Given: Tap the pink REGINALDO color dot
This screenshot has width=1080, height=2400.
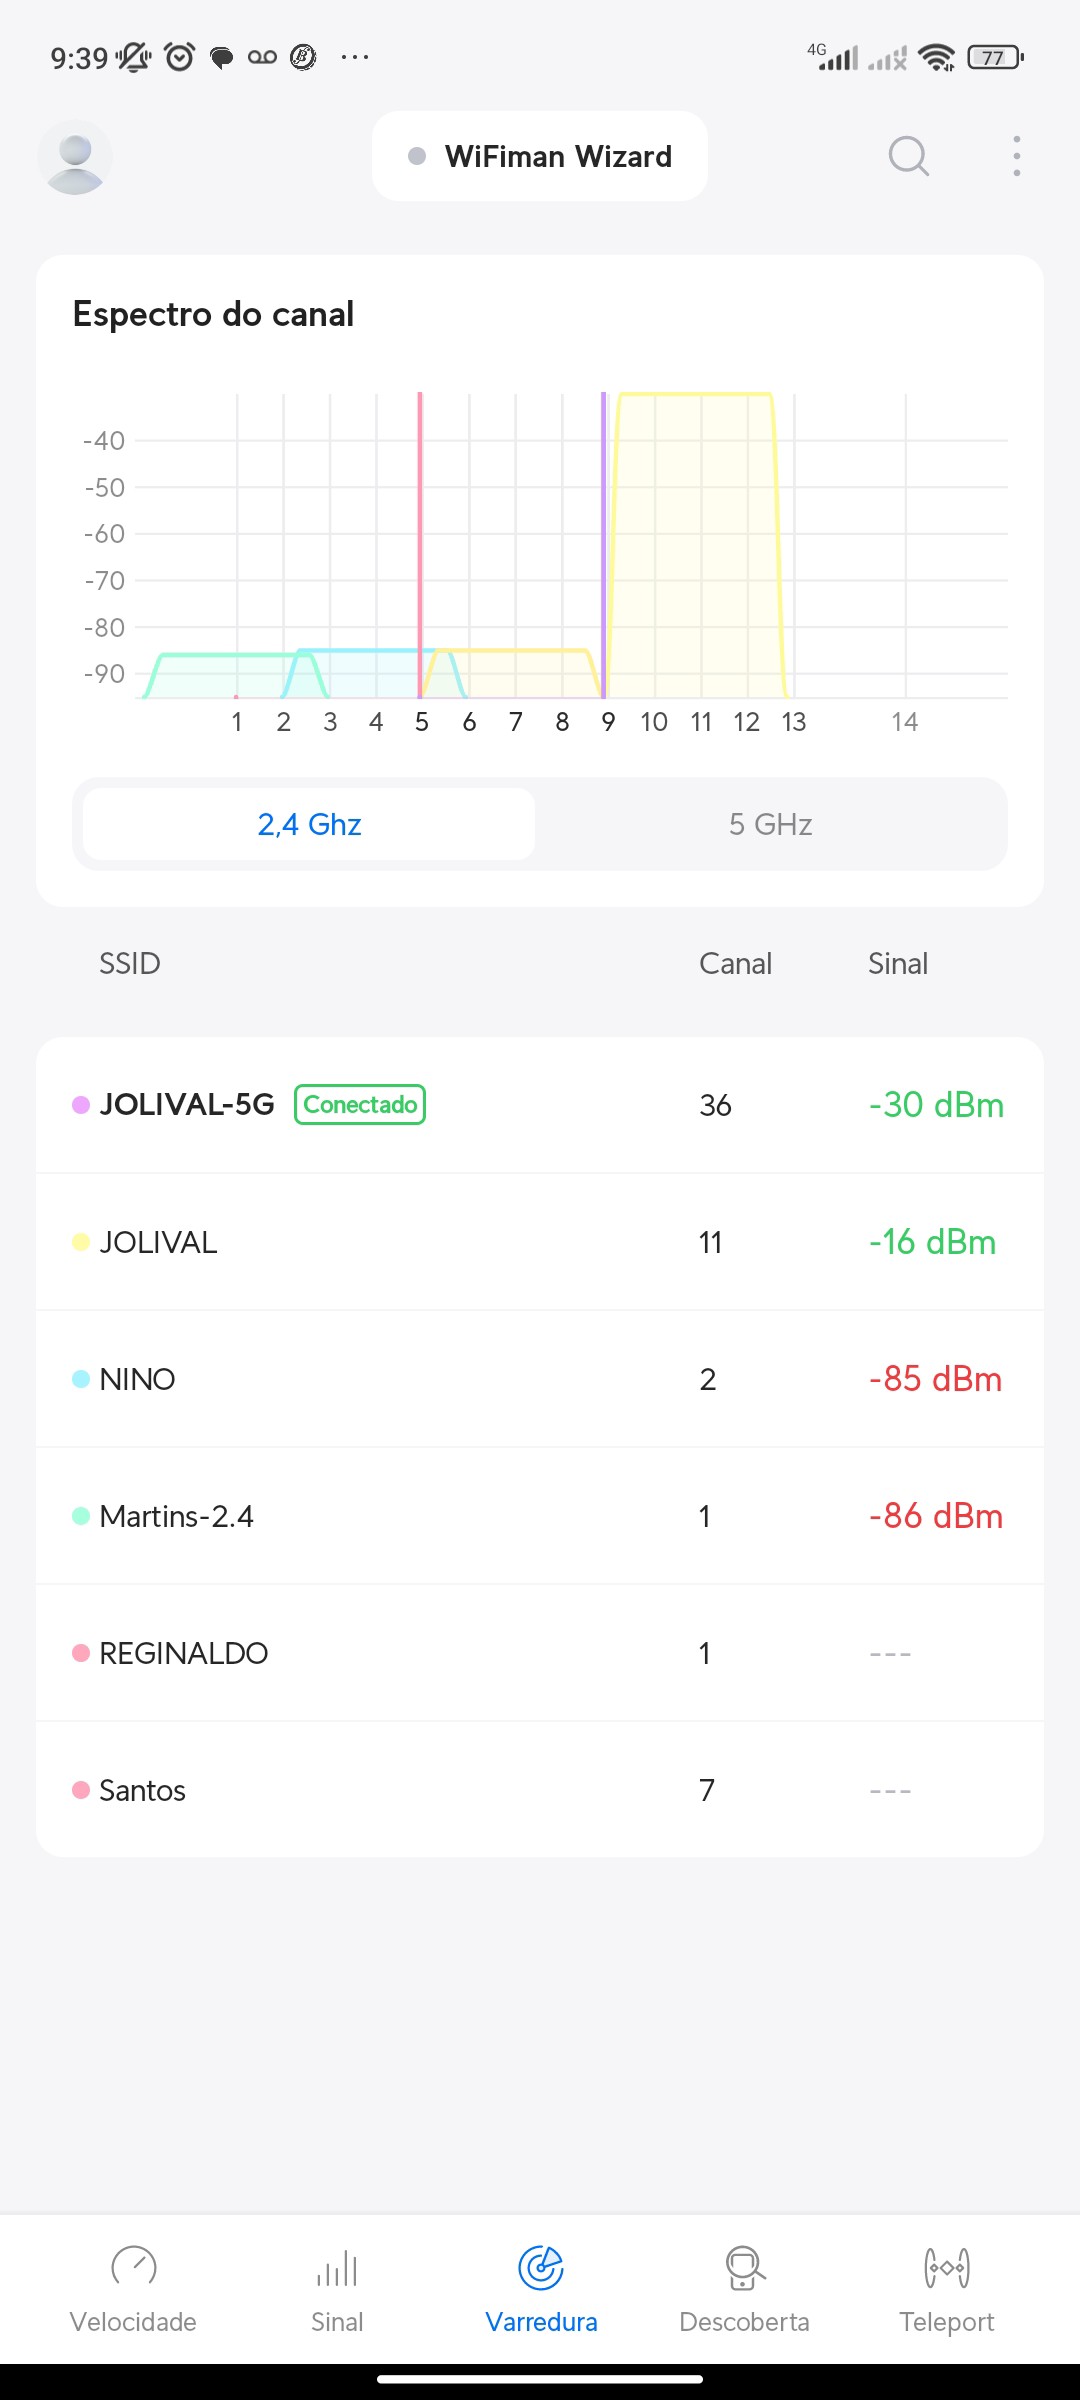Looking at the screenshot, I should [81, 1653].
